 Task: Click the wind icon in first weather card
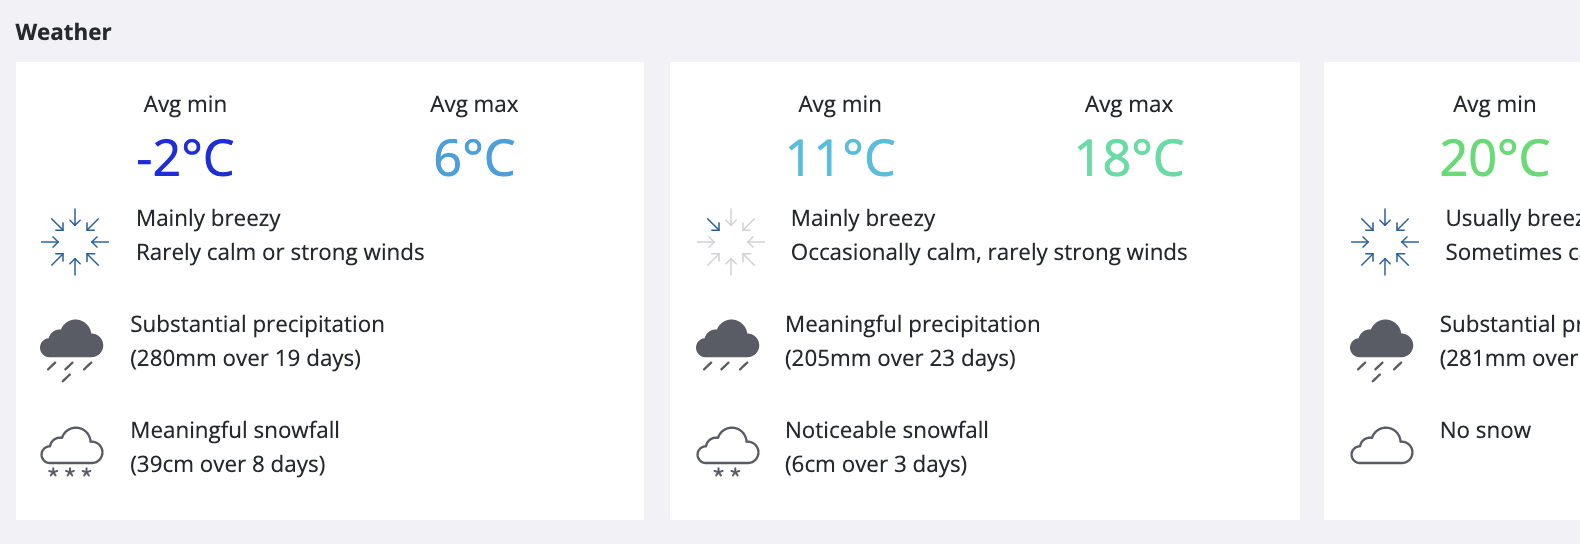(x=75, y=242)
